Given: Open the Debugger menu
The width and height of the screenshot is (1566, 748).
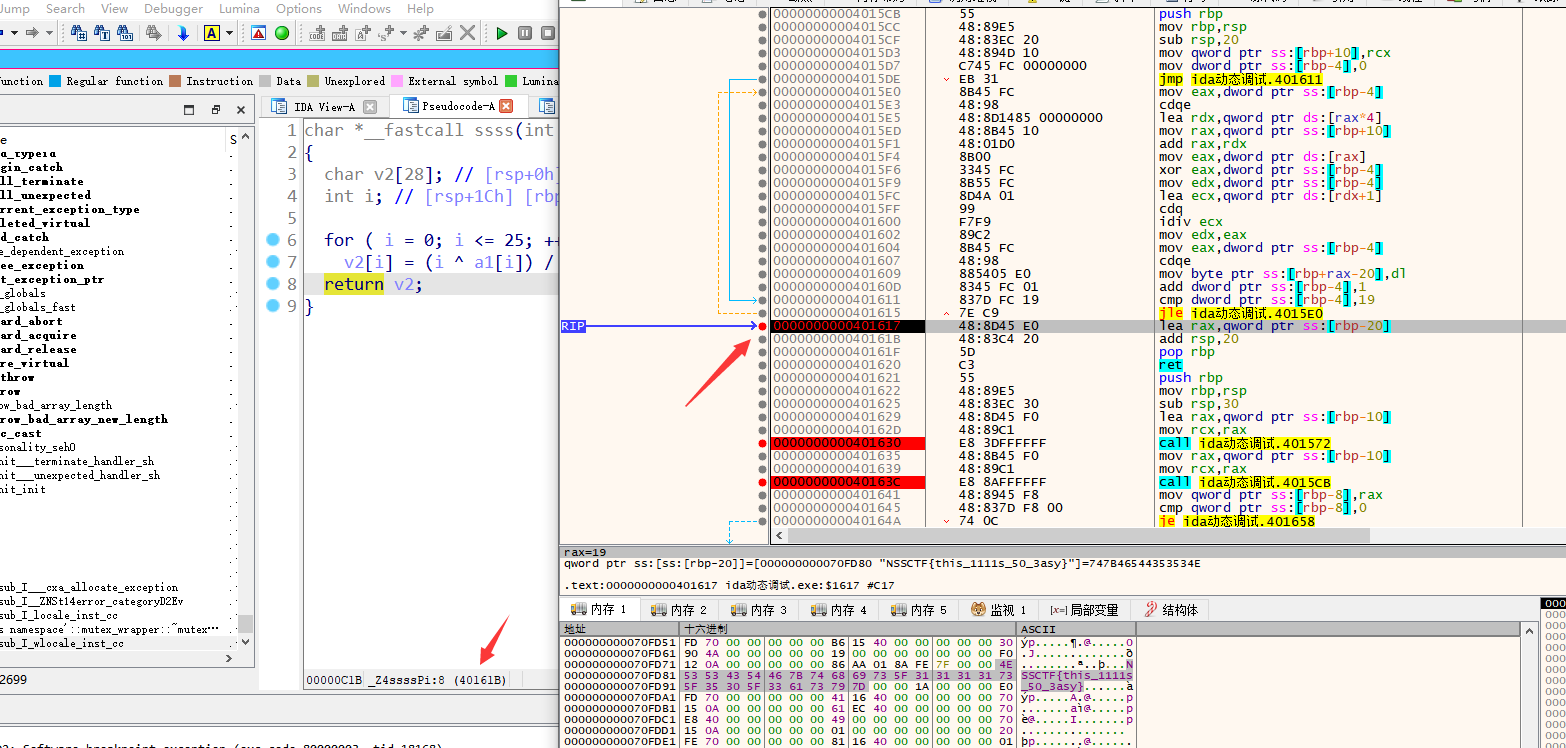Looking at the screenshot, I should 173,9.
